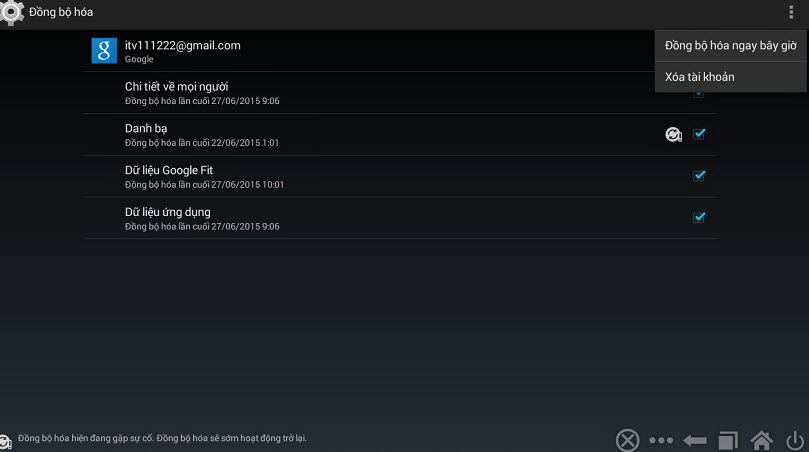Toggle the Dữ liệu Google Fit checkbox
This screenshot has width=809, height=452.
699,175
